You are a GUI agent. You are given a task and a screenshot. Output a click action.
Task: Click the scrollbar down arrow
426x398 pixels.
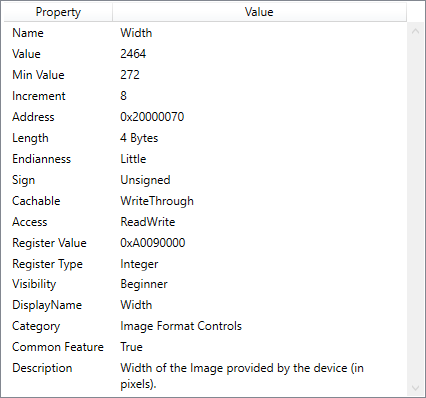coord(415,388)
